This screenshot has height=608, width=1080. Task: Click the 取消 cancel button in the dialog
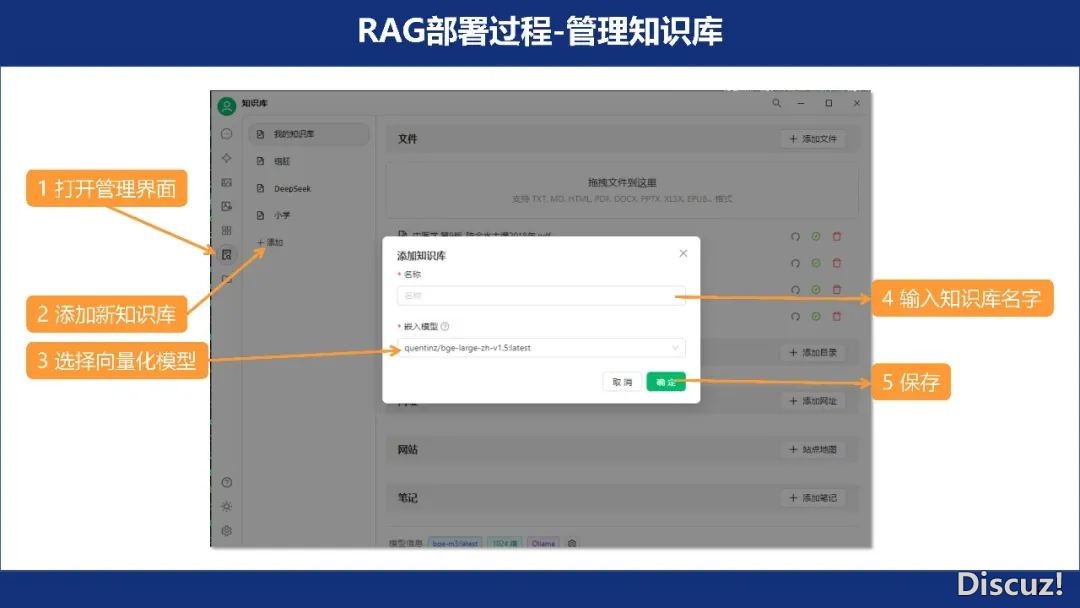622,381
